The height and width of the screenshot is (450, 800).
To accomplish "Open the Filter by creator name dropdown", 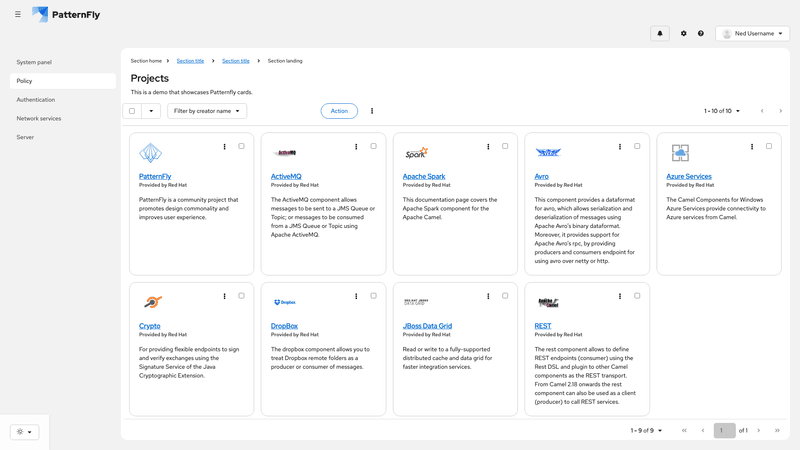I will click(x=207, y=111).
